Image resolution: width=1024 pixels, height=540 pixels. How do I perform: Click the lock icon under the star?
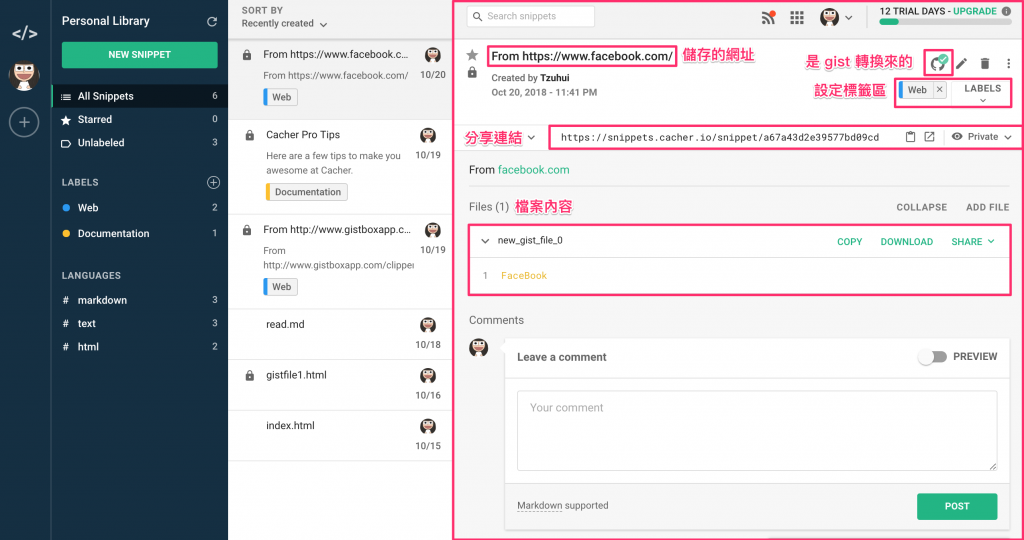(472, 72)
